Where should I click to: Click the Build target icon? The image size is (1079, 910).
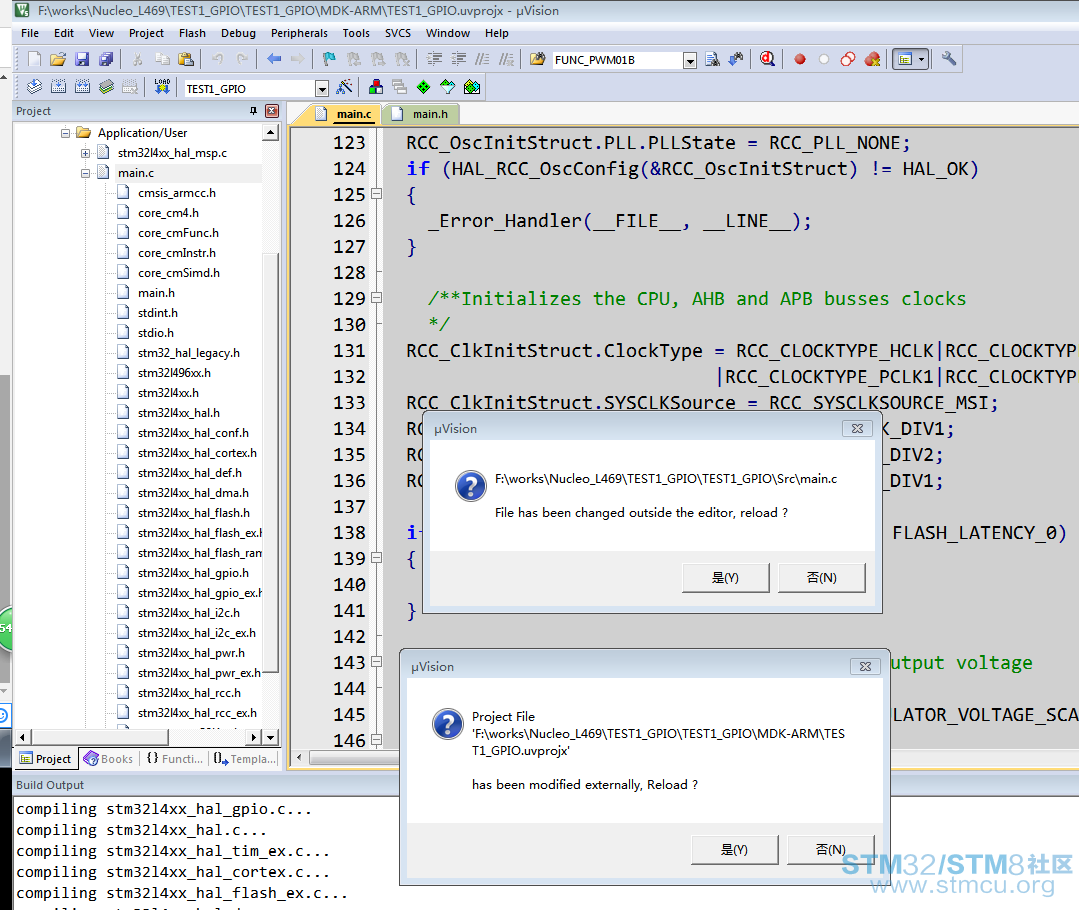pyautogui.click(x=58, y=87)
